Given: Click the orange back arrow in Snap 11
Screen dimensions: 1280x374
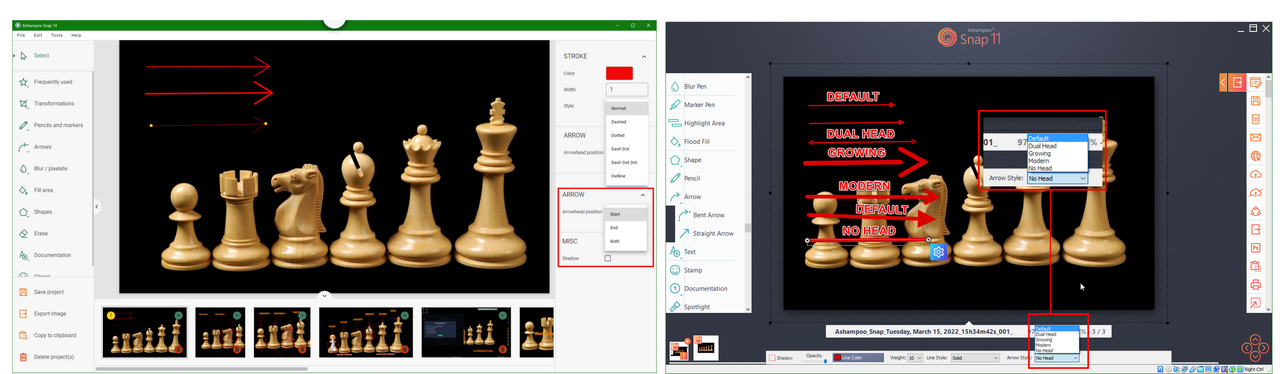Looking at the screenshot, I should (x=1223, y=82).
